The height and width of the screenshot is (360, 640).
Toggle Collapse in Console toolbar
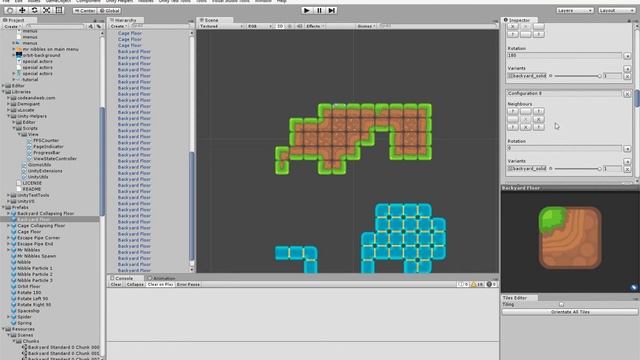coord(135,284)
